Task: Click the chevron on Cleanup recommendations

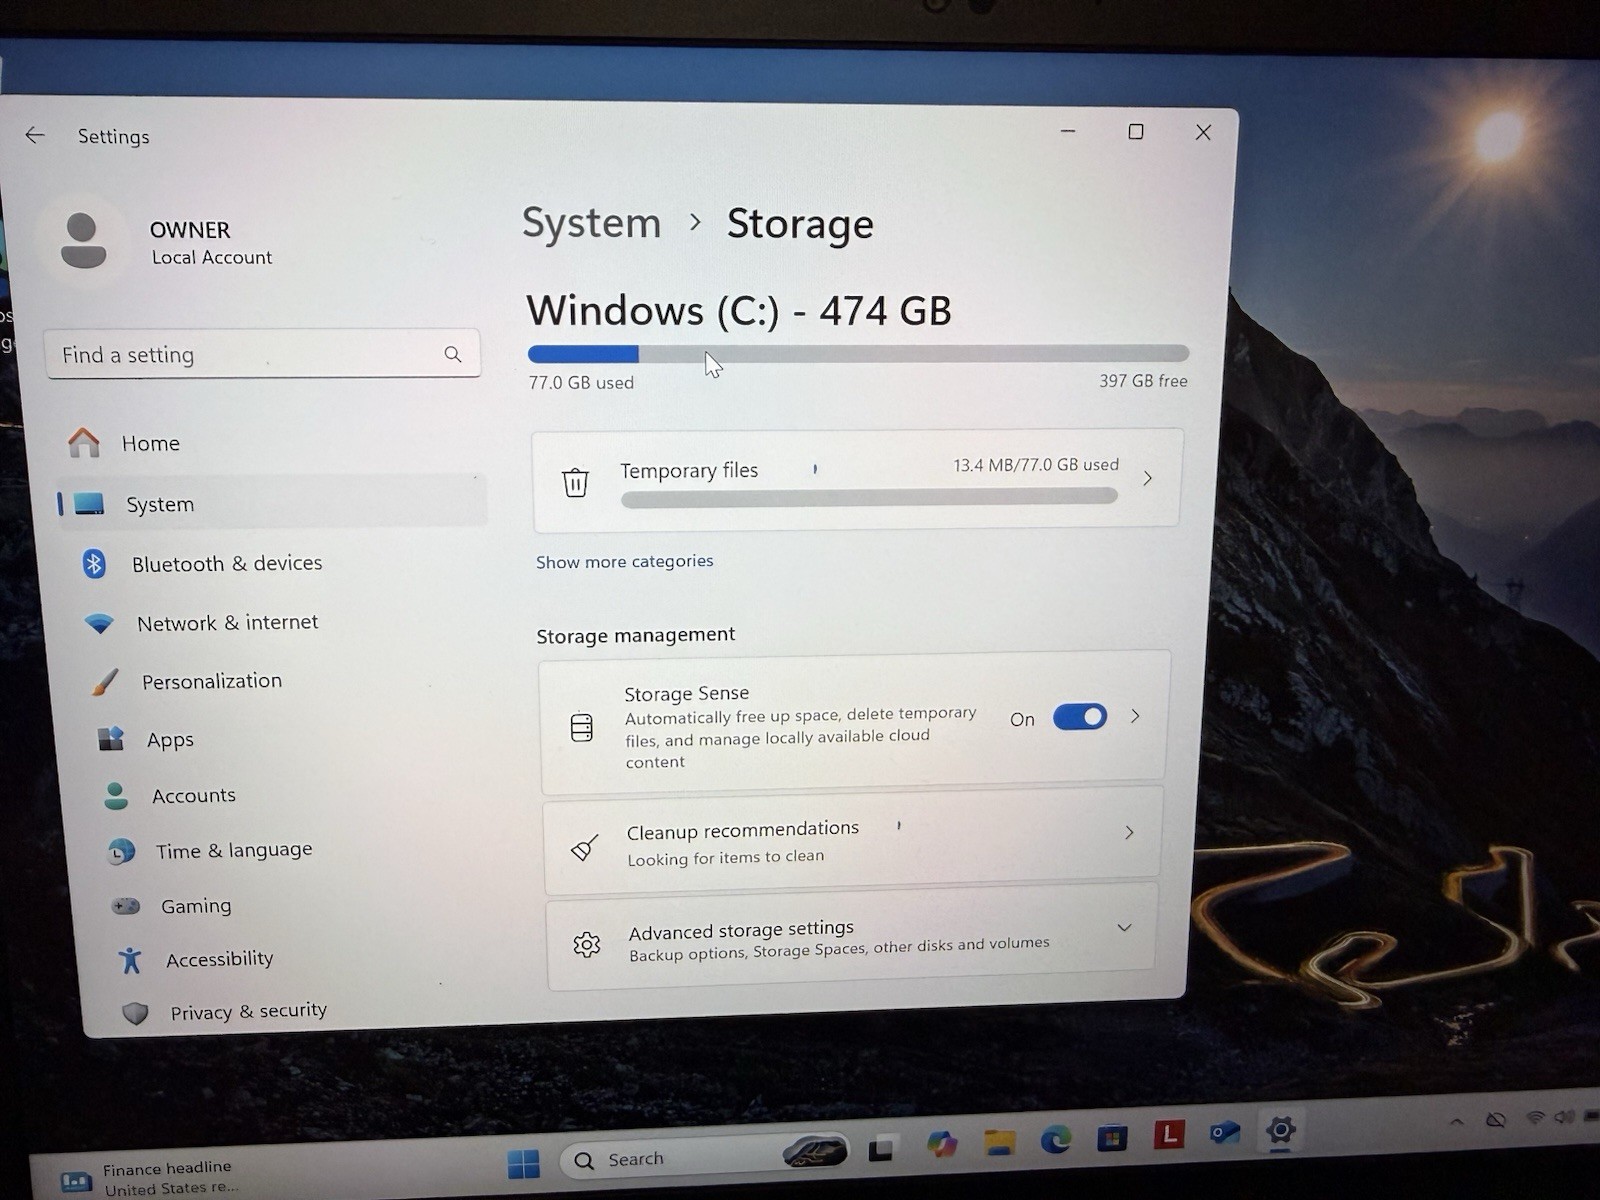Action: (1129, 832)
